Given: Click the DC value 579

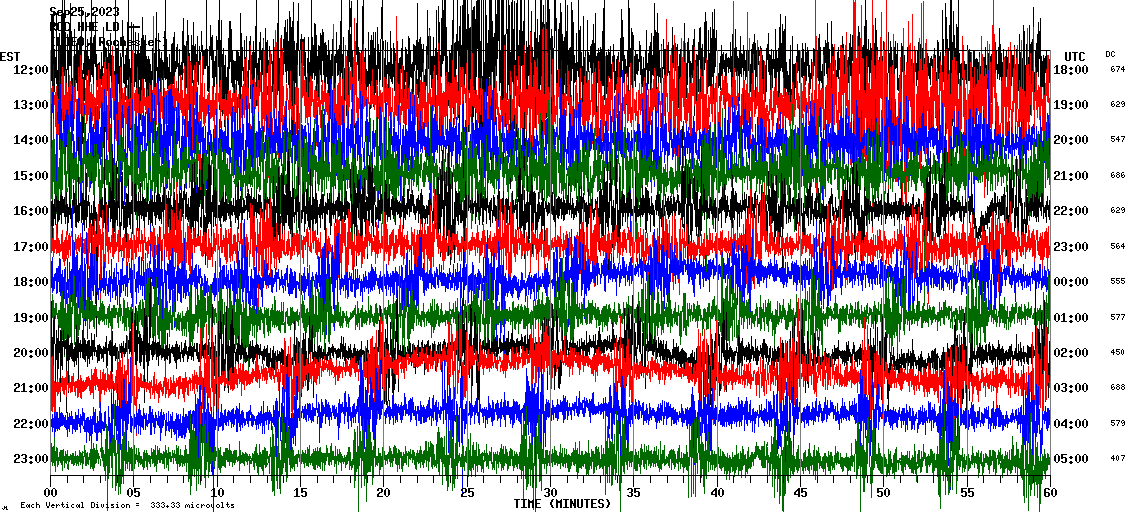Looking at the screenshot, I should [x=1118, y=423].
